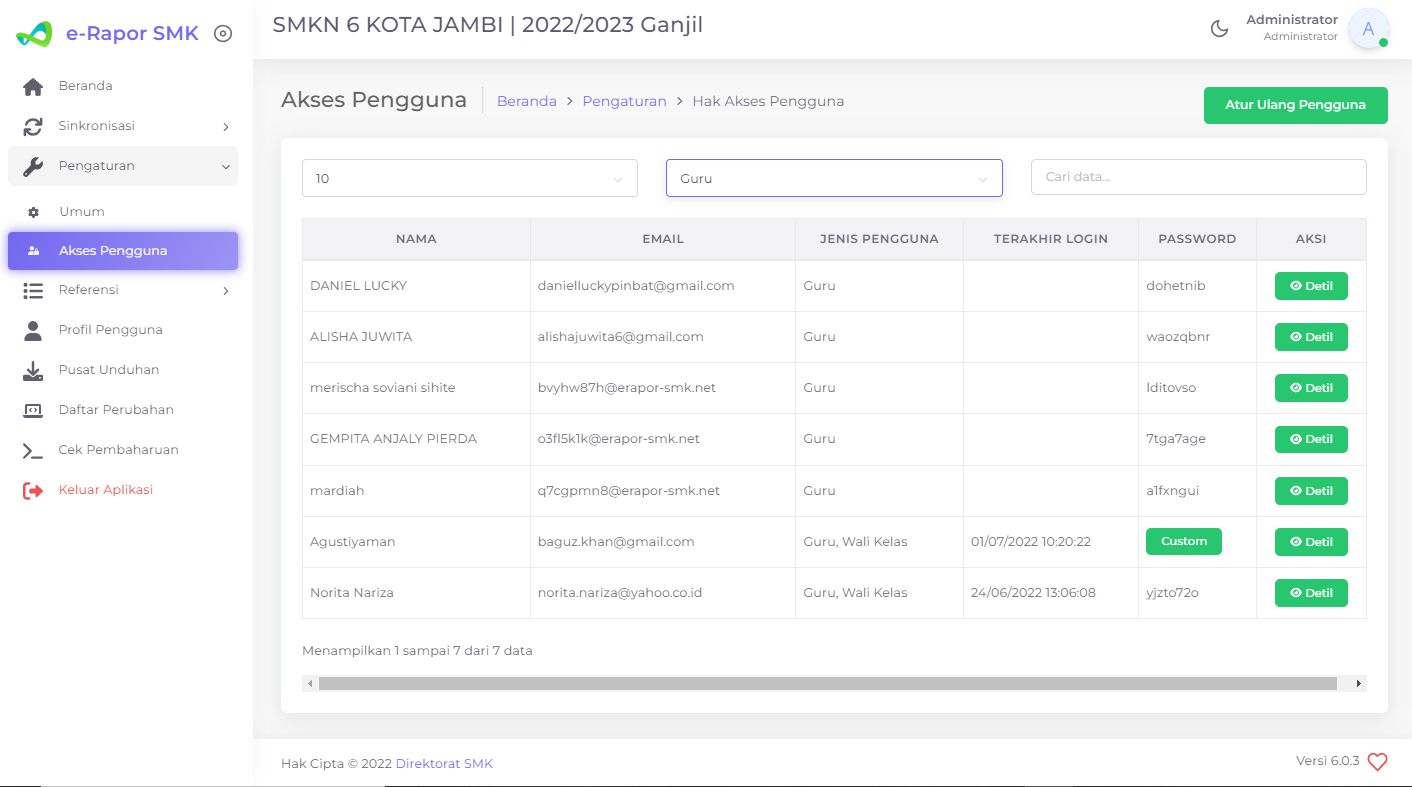Click the Cari data search field
This screenshot has width=1412, height=787.
[1198, 177]
